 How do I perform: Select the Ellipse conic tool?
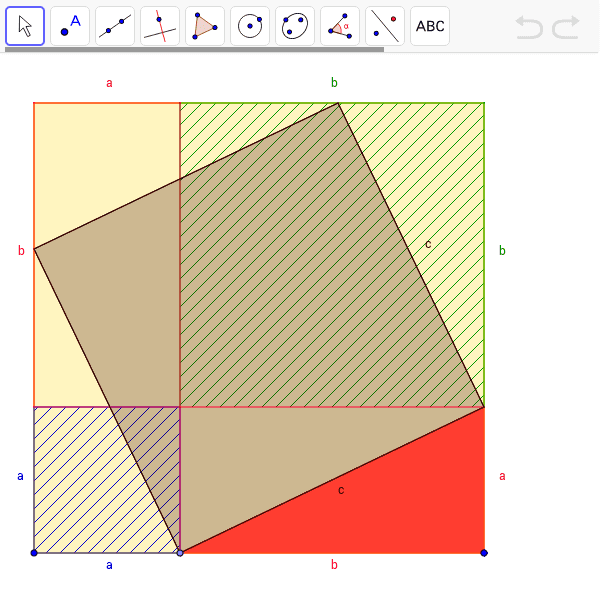pos(295,26)
